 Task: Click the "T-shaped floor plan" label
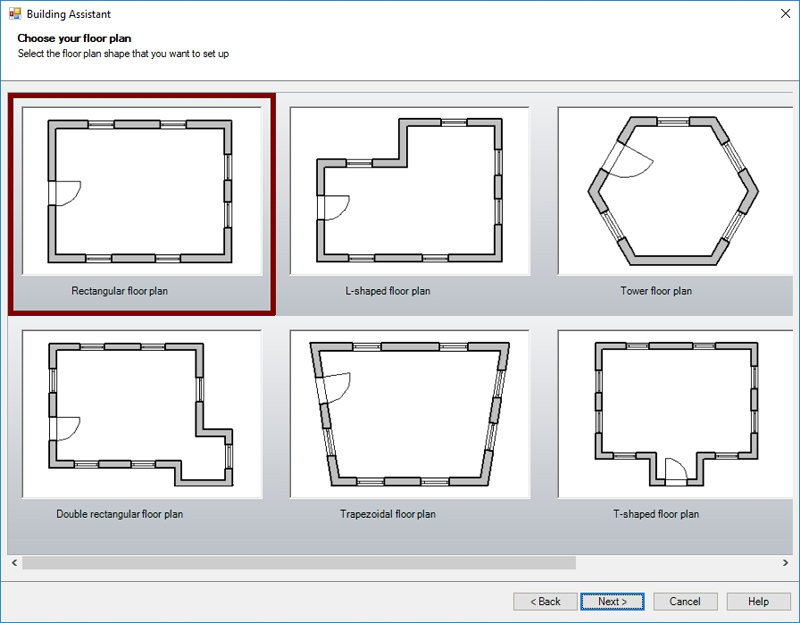pyautogui.click(x=655, y=515)
